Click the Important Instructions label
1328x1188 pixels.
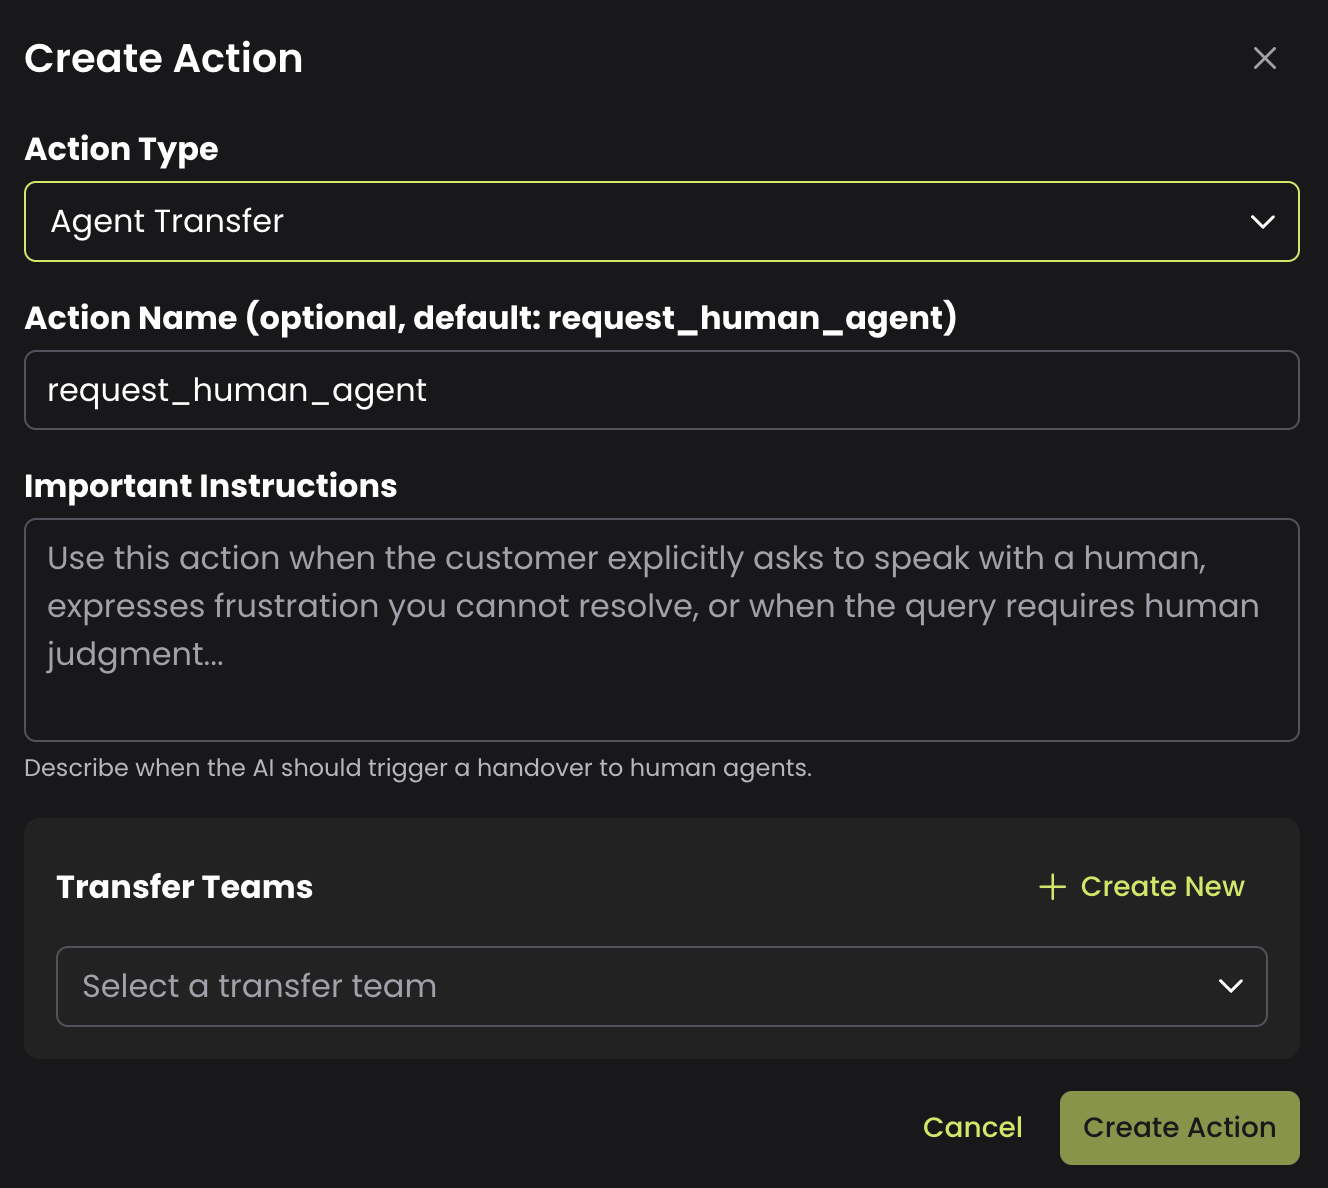(210, 486)
